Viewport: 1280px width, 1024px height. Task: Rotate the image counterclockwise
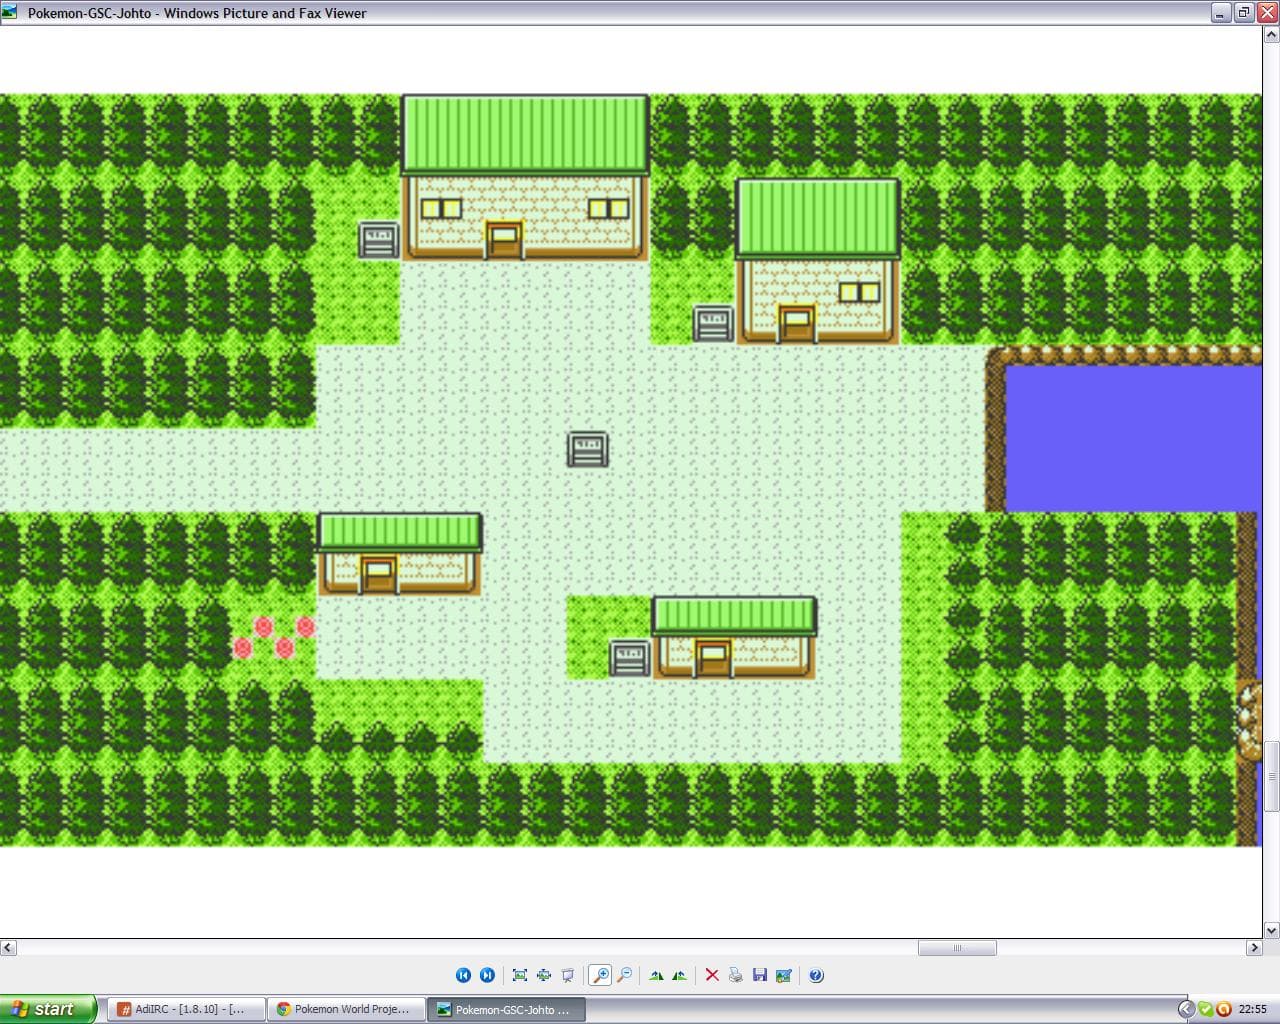[680, 975]
